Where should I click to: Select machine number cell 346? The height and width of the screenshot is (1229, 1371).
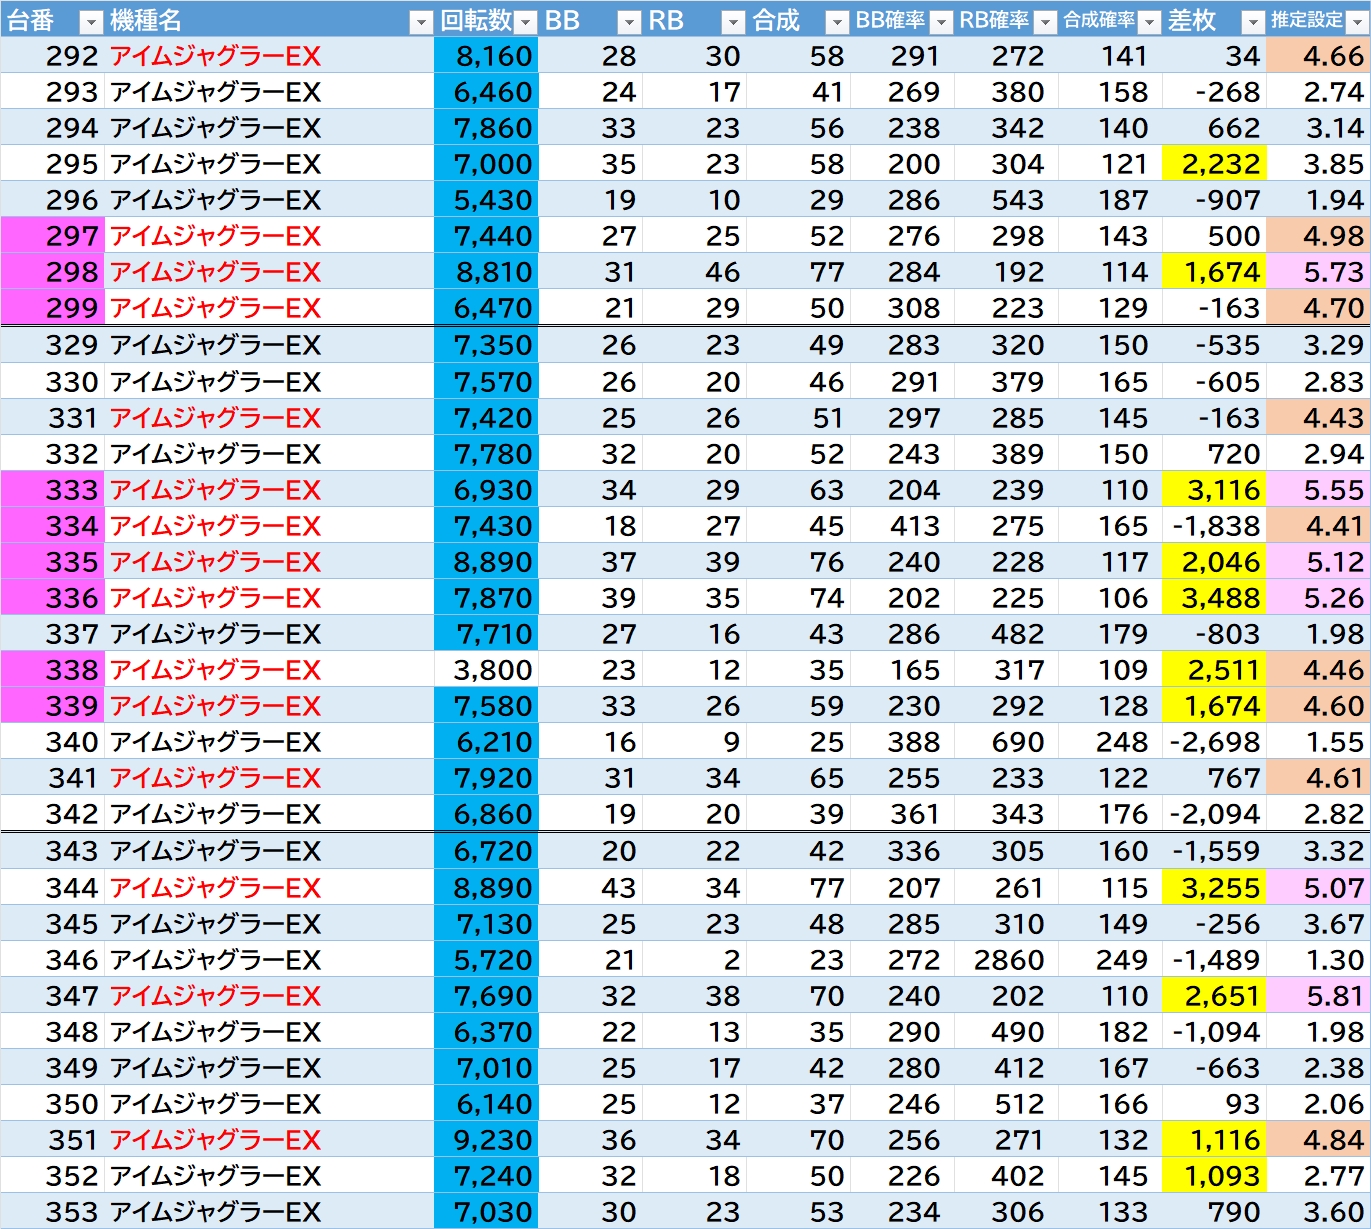(52, 960)
